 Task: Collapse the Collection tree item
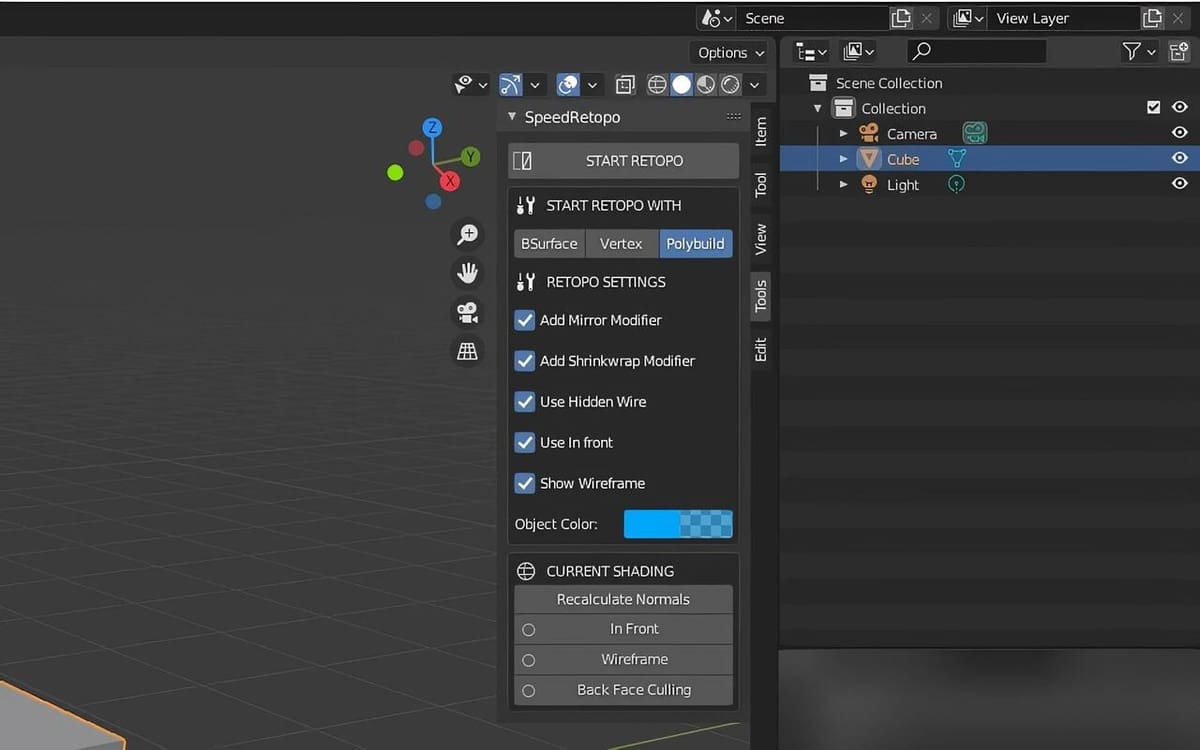click(x=818, y=108)
